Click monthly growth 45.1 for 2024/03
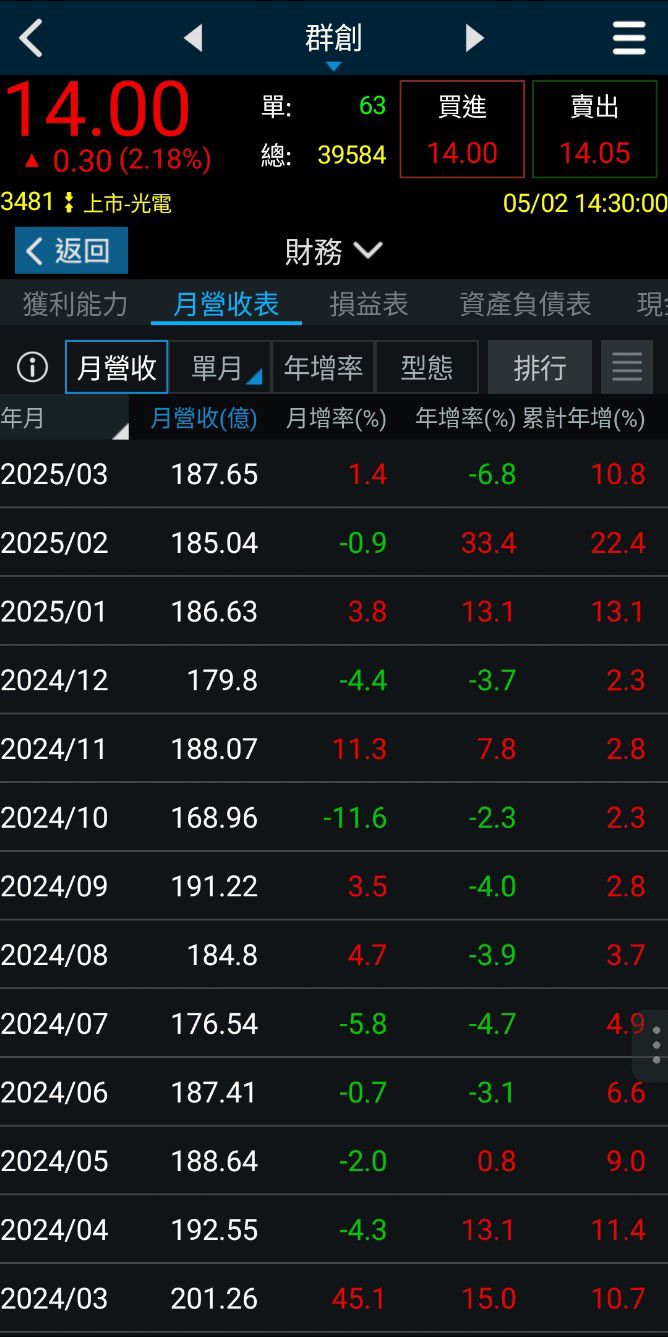The image size is (668, 1337). click(359, 1299)
